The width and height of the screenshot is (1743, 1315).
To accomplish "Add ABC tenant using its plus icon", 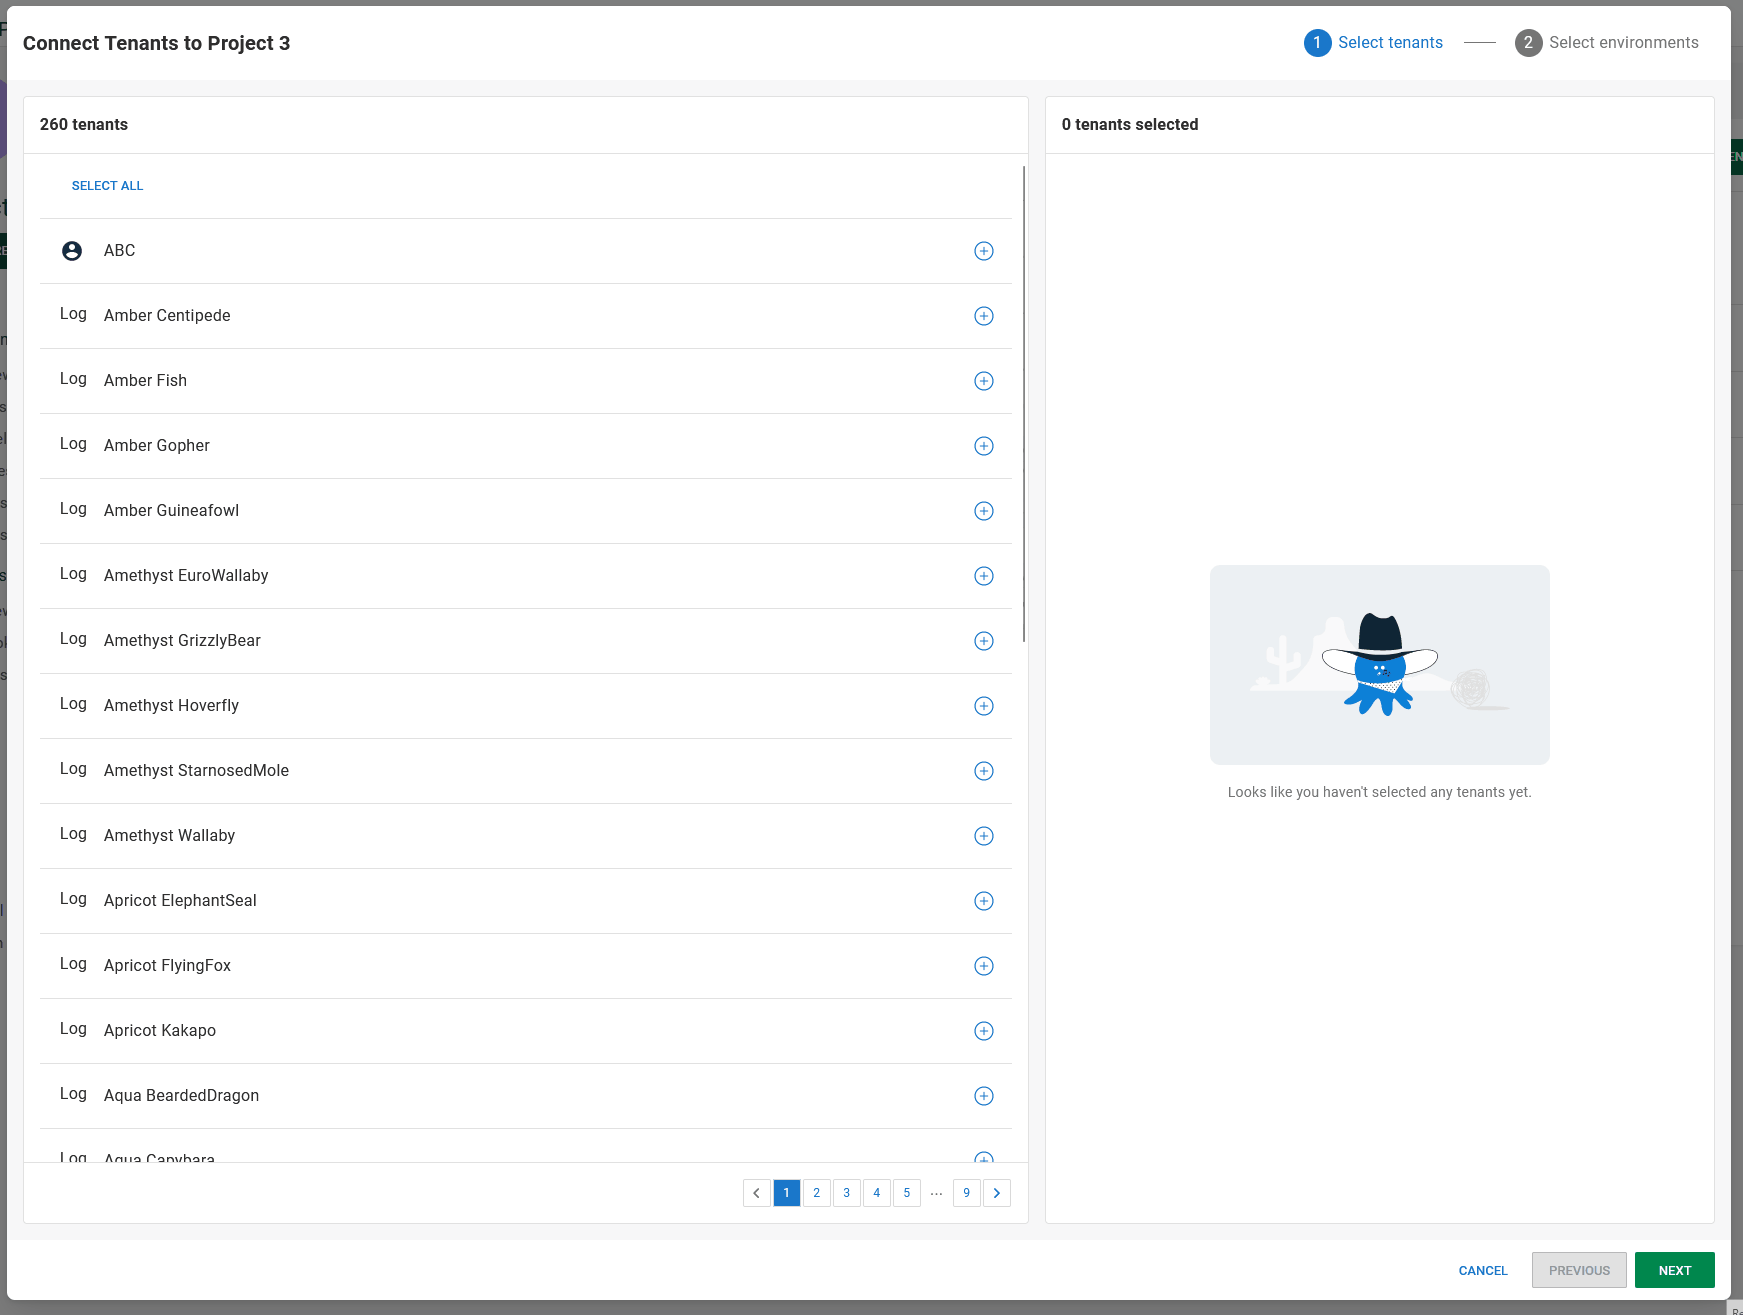I will 984,251.
